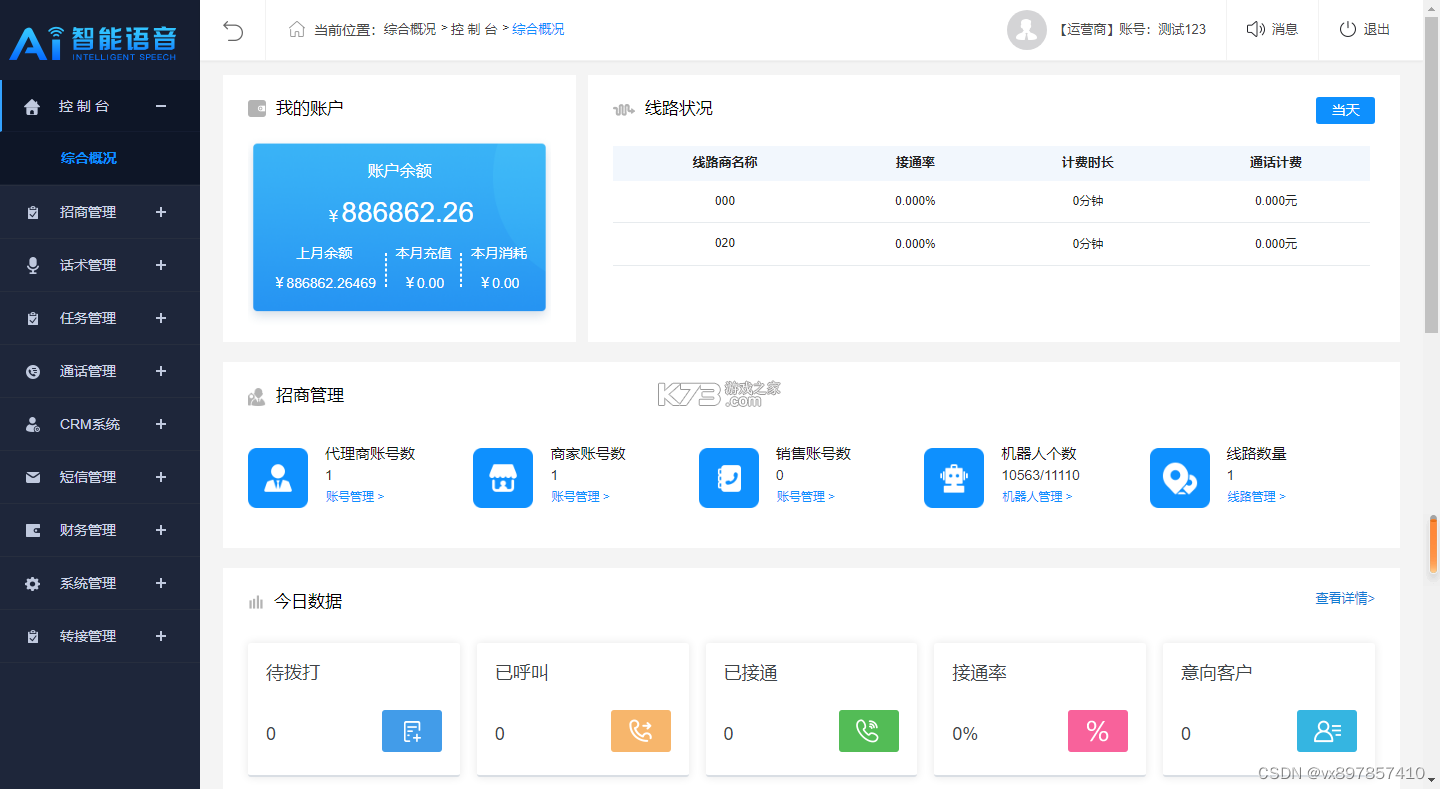Select 综合概况 submenu item

[x=89, y=158]
